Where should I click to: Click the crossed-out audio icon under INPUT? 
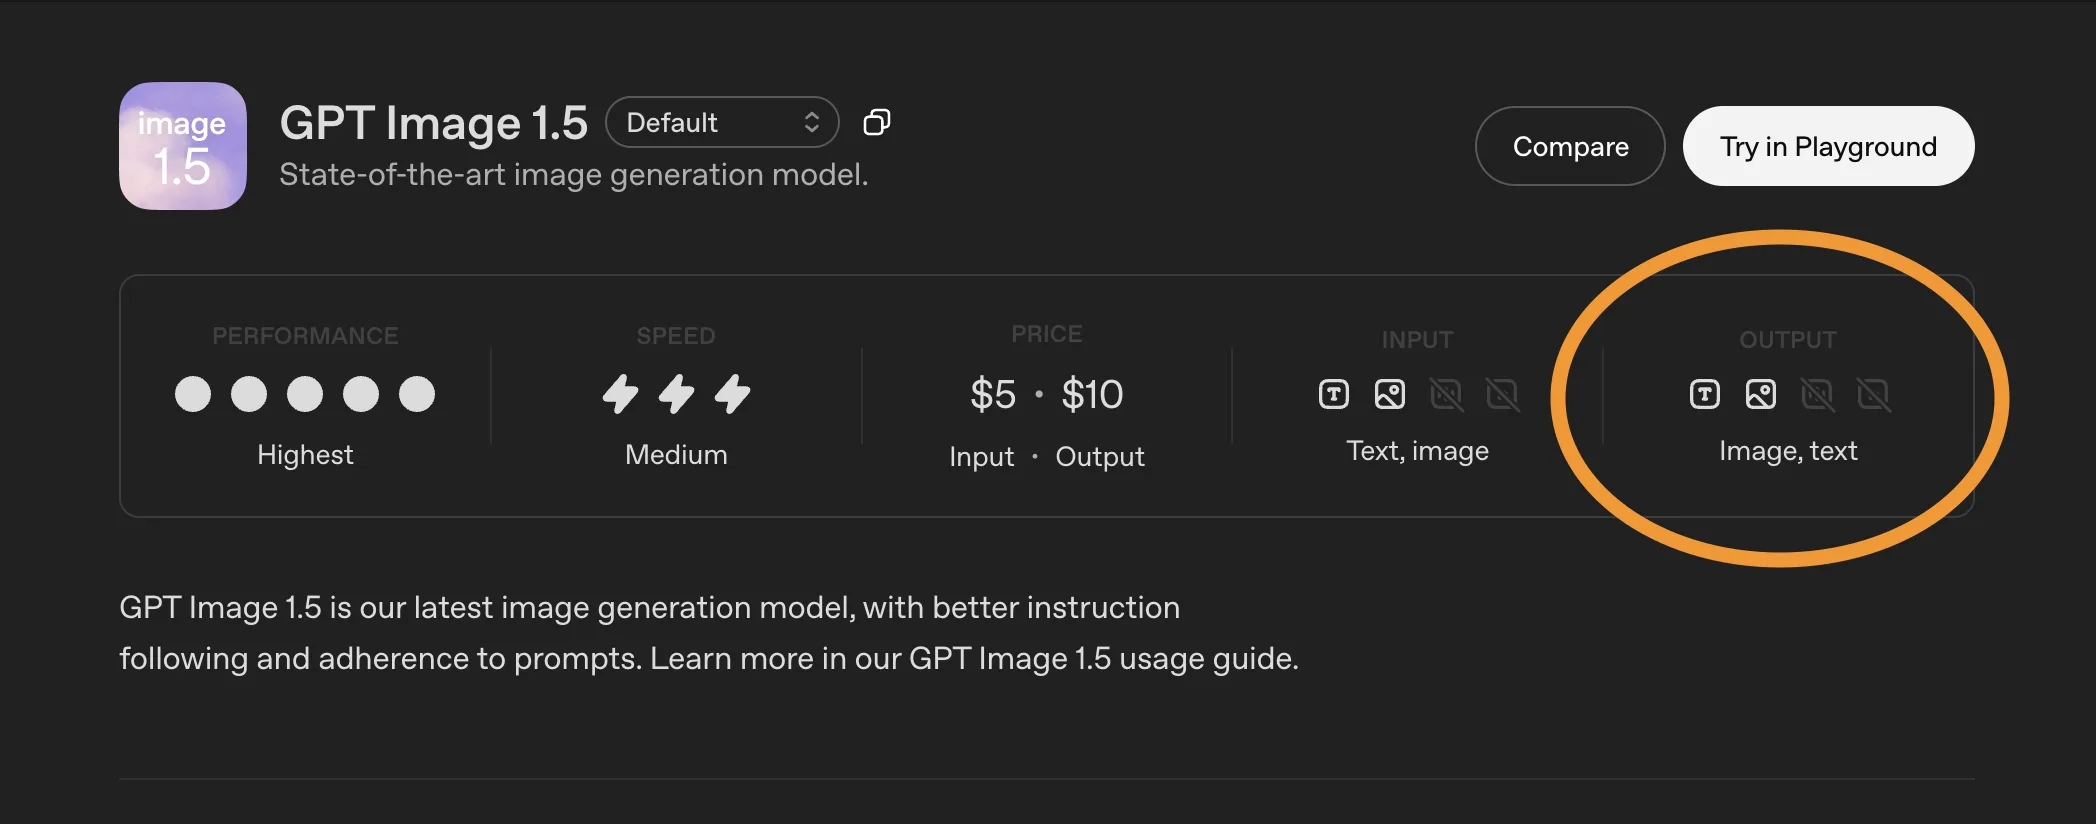pyautogui.click(x=1446, y=394)
